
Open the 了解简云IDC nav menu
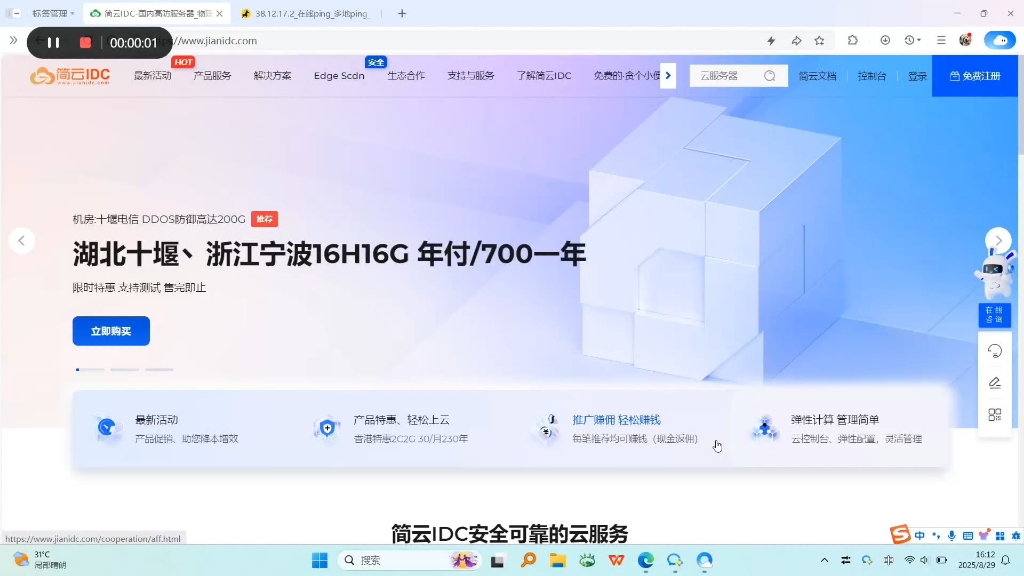(x=543, y=76)
